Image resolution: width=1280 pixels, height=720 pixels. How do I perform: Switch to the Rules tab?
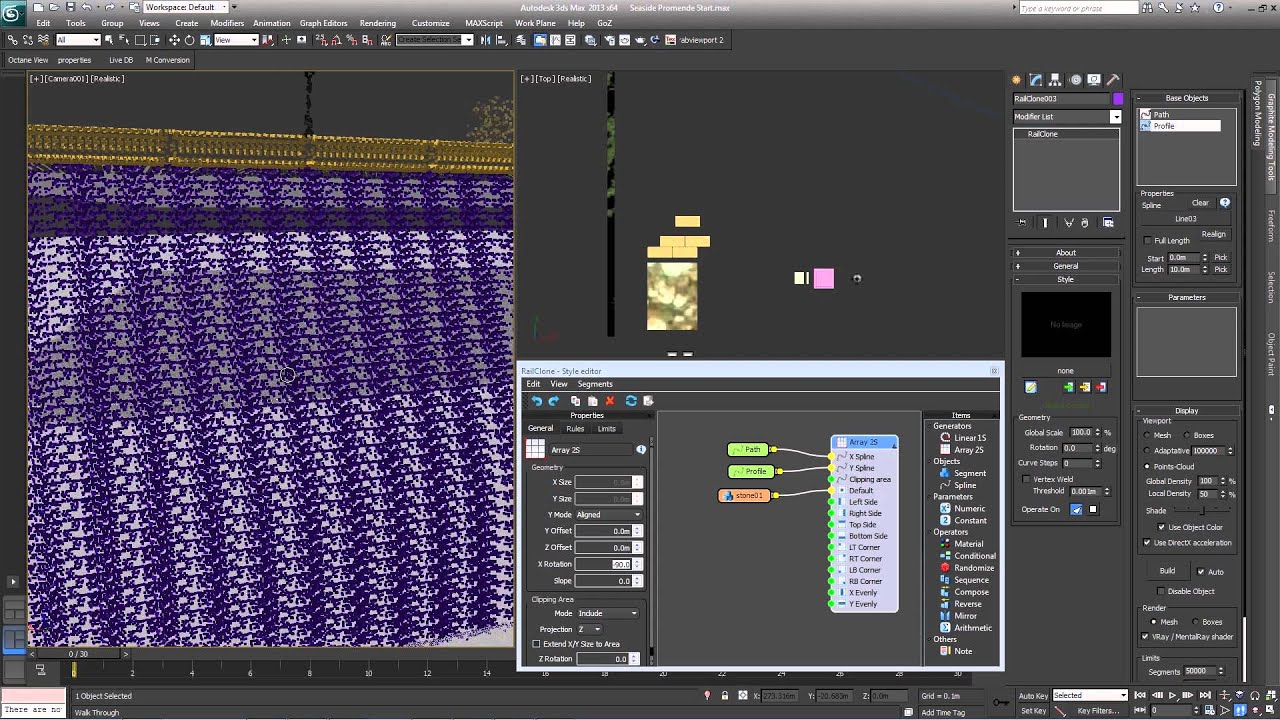pyautogui.click(x=575, y=429)
